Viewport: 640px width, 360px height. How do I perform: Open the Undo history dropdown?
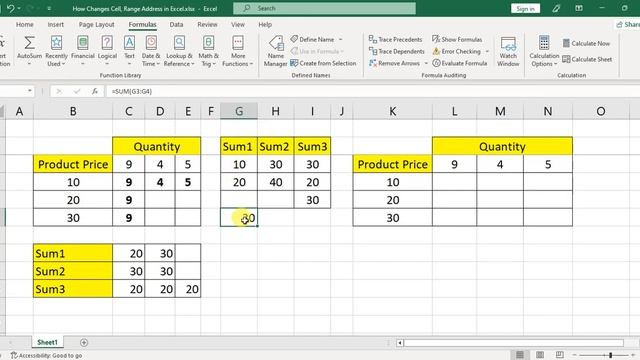[19, 9]
